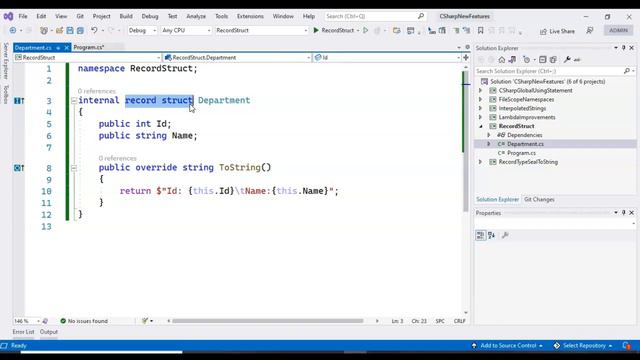The width and height of the screenshot is (640, 360).
Task: Click Collapse All icon in Solution Explorer
Action: click(542, 60)
